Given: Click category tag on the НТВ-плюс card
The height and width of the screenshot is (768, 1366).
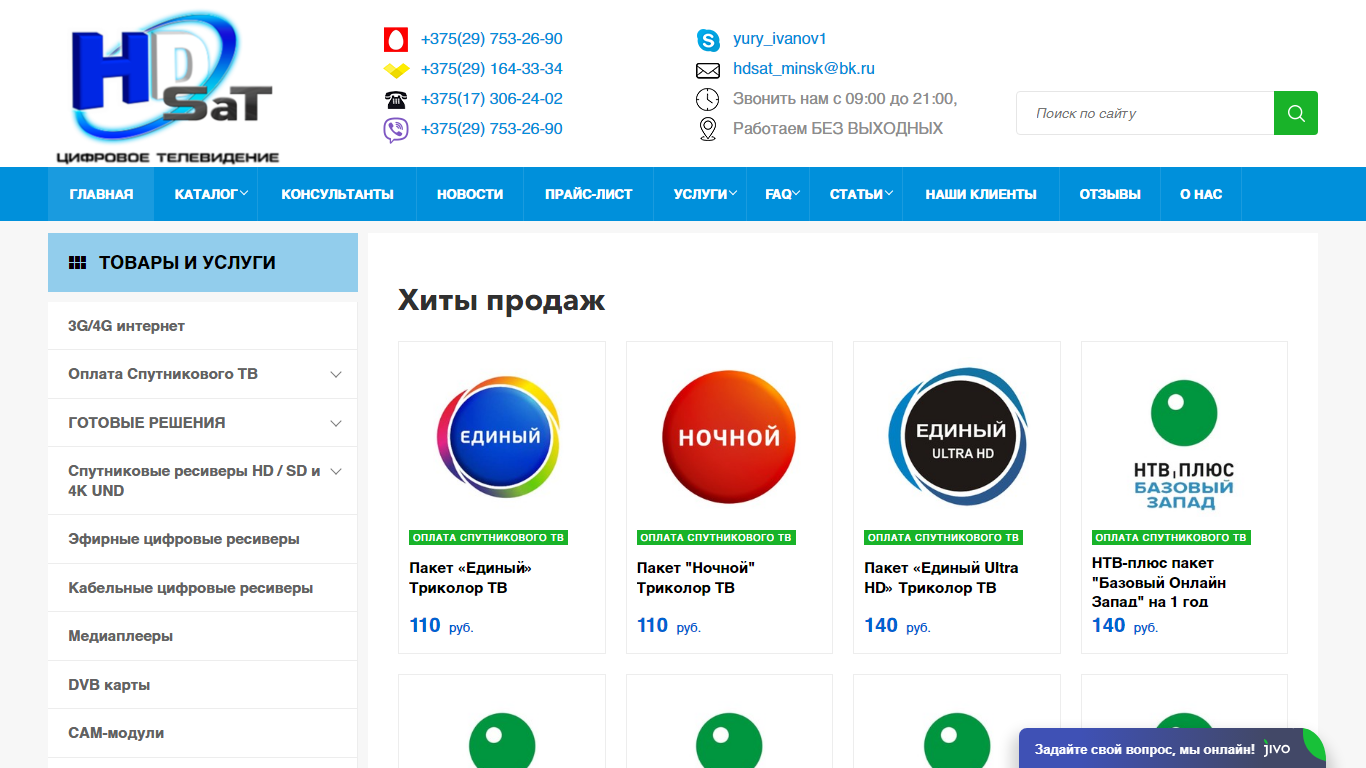Looking at the screenshot, I should (x=1171, y=537).
